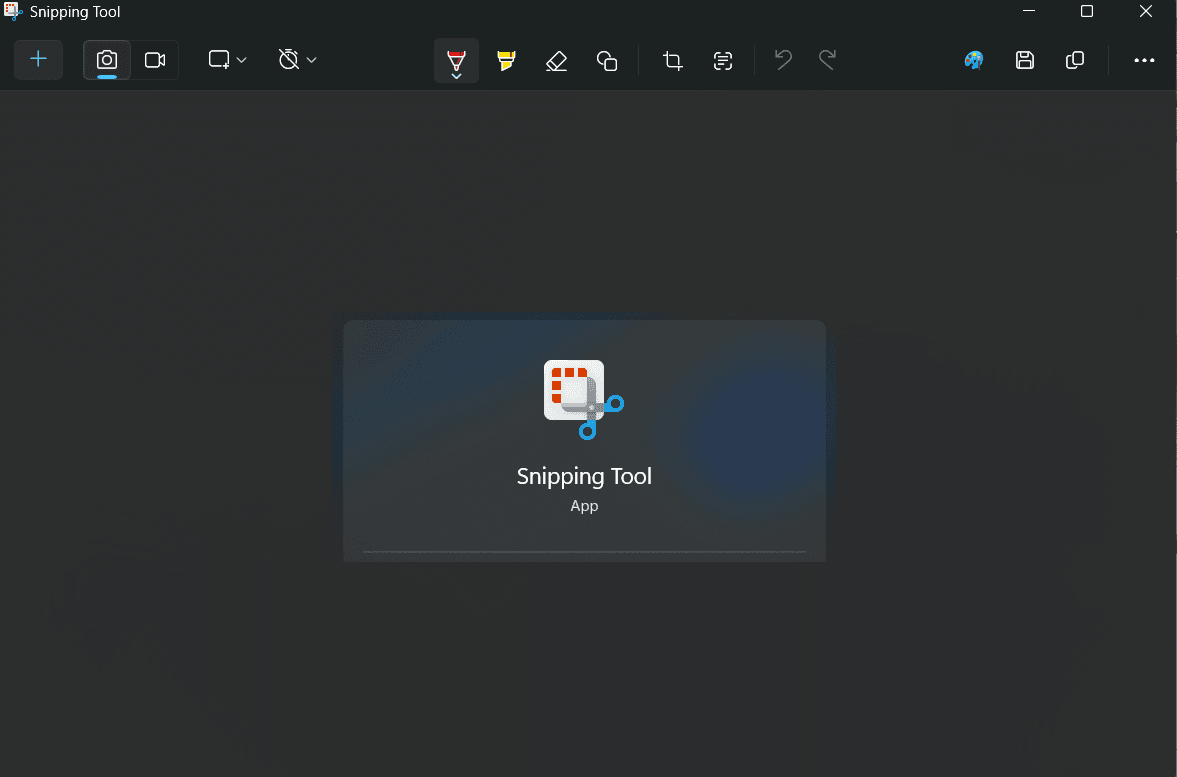The width and height of the screenshot is (1177, 777).
Task: Minimize the Snipping Tool window
Action: pos(1028,11)
